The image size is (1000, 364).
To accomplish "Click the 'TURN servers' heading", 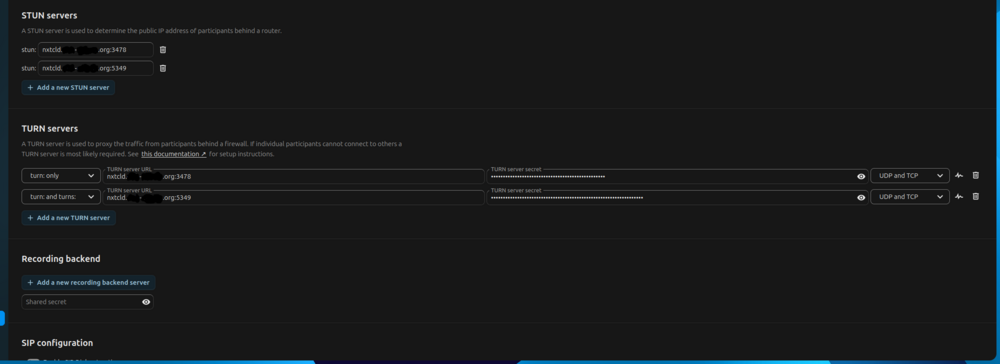I will point(50,129).
